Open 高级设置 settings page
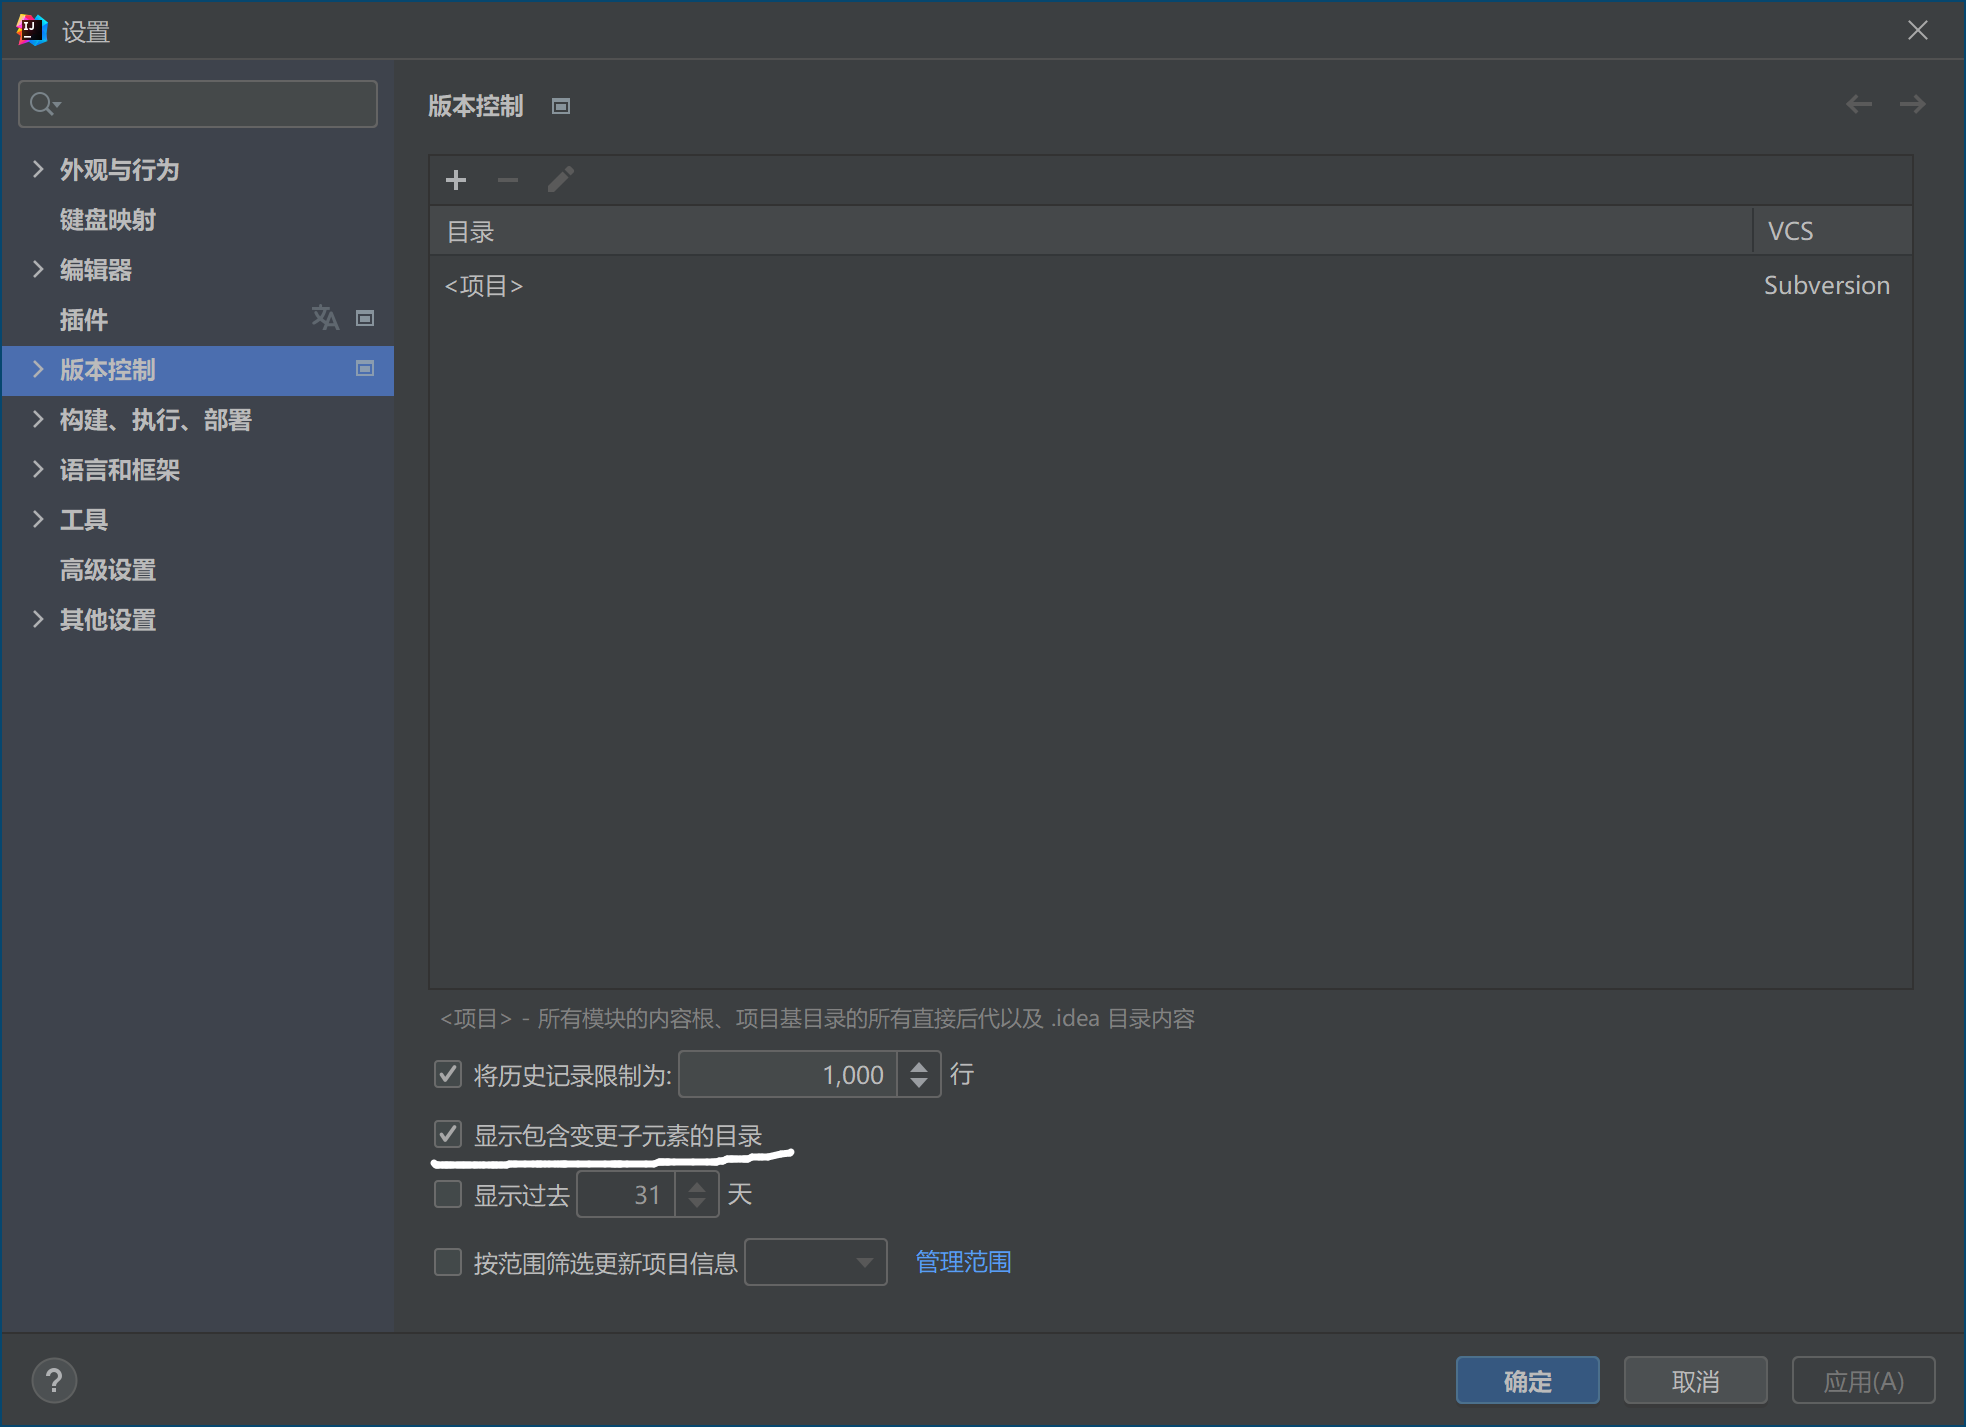The image size is (1966, 1427). 108,570
